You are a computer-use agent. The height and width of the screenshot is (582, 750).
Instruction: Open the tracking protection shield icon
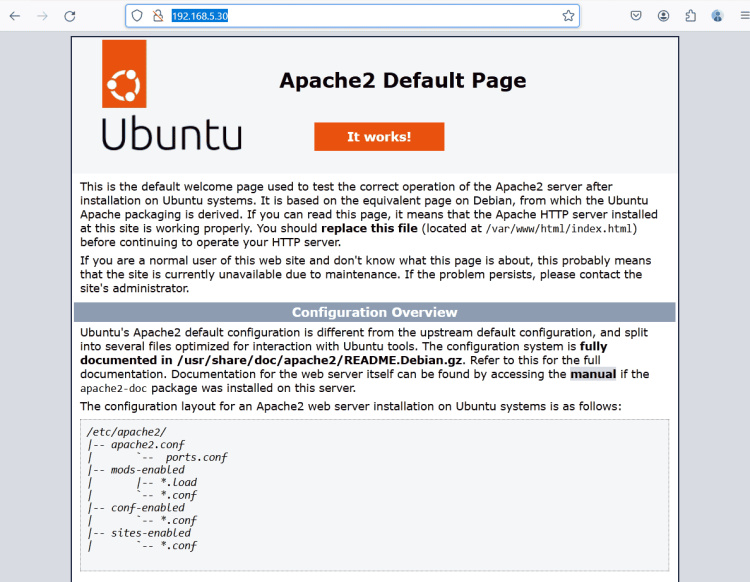click(x=138, y=16)
